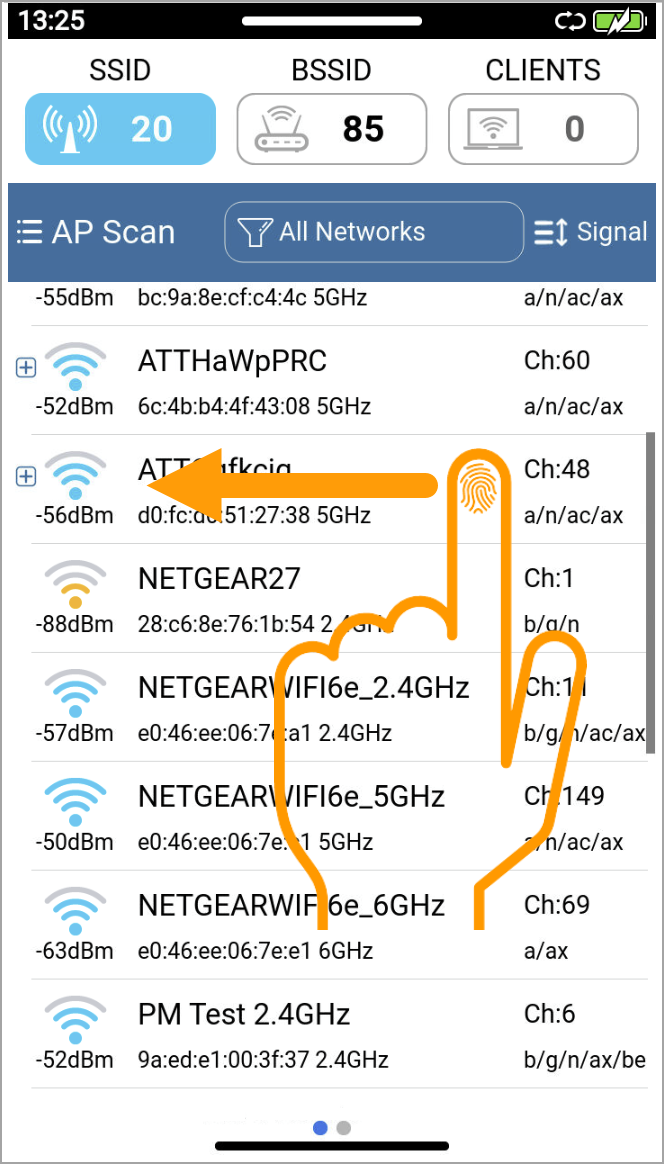The image size is (664, 1164).
Task: Click the network list scrollbar
Action: click(651, 592)
